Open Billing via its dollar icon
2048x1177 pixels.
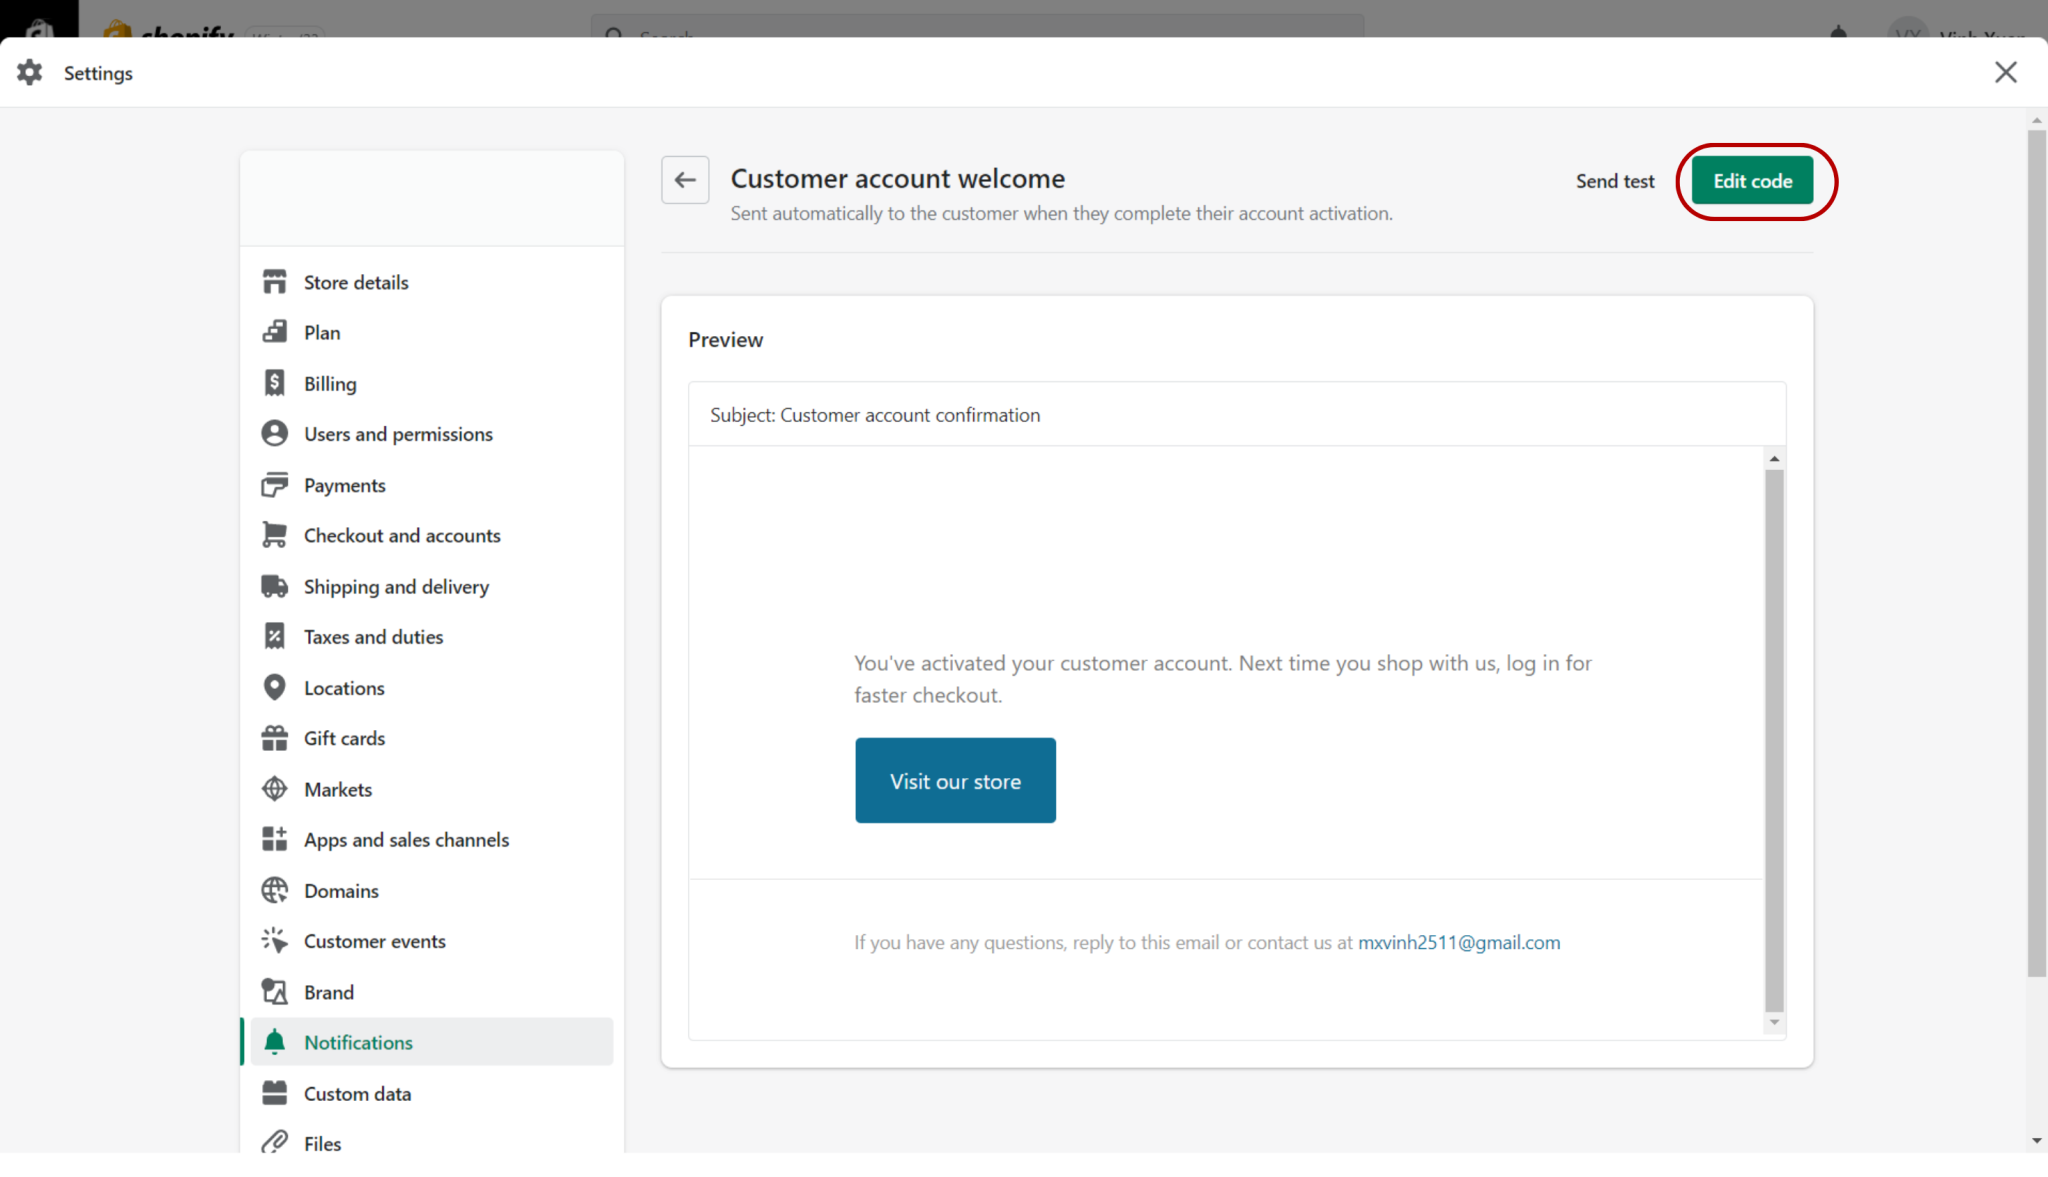tap(274, 382)
